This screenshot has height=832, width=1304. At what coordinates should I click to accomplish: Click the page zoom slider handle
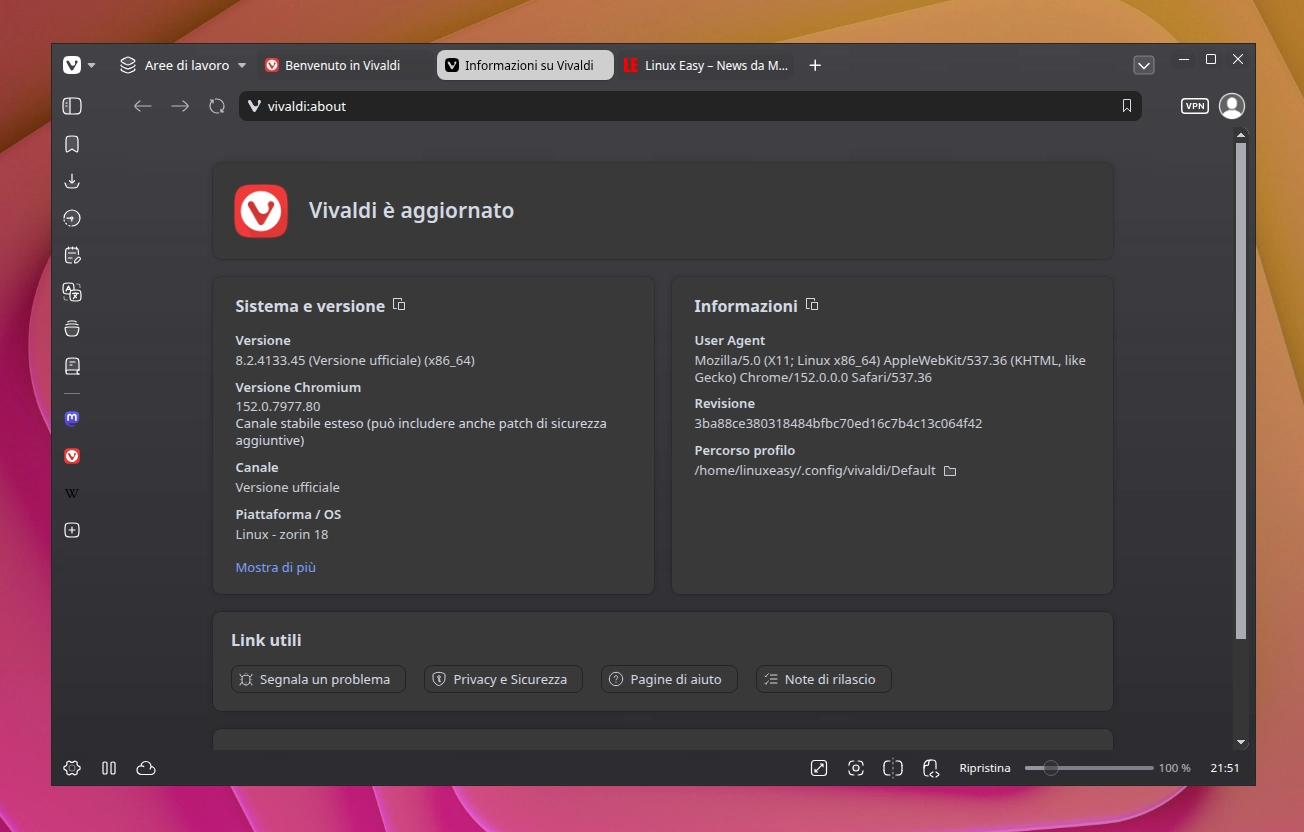[x=1050, y=768]
